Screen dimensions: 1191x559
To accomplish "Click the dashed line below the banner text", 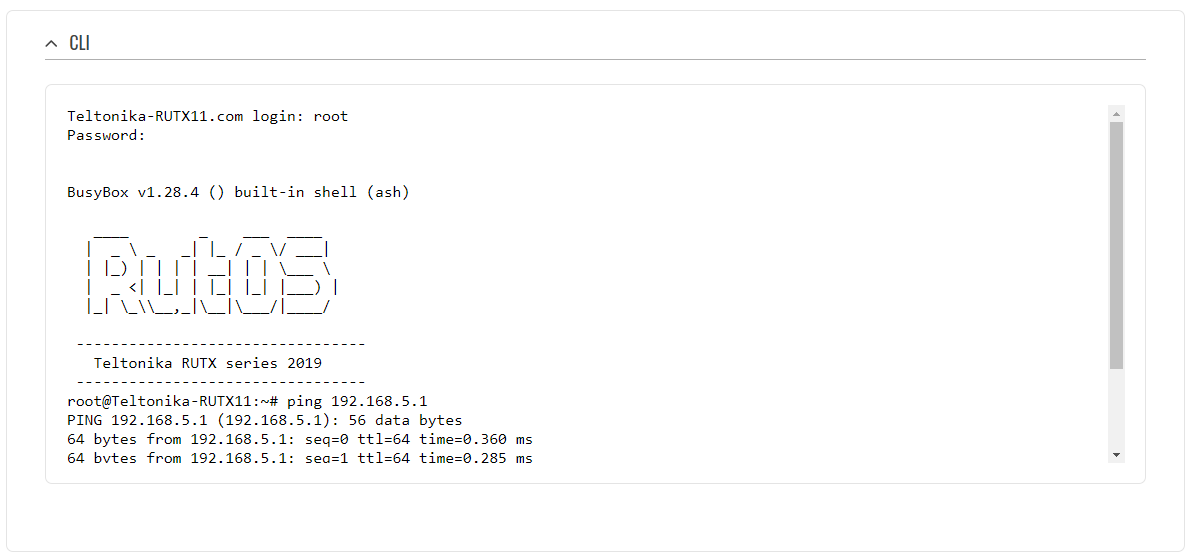I will click(220, 382).
